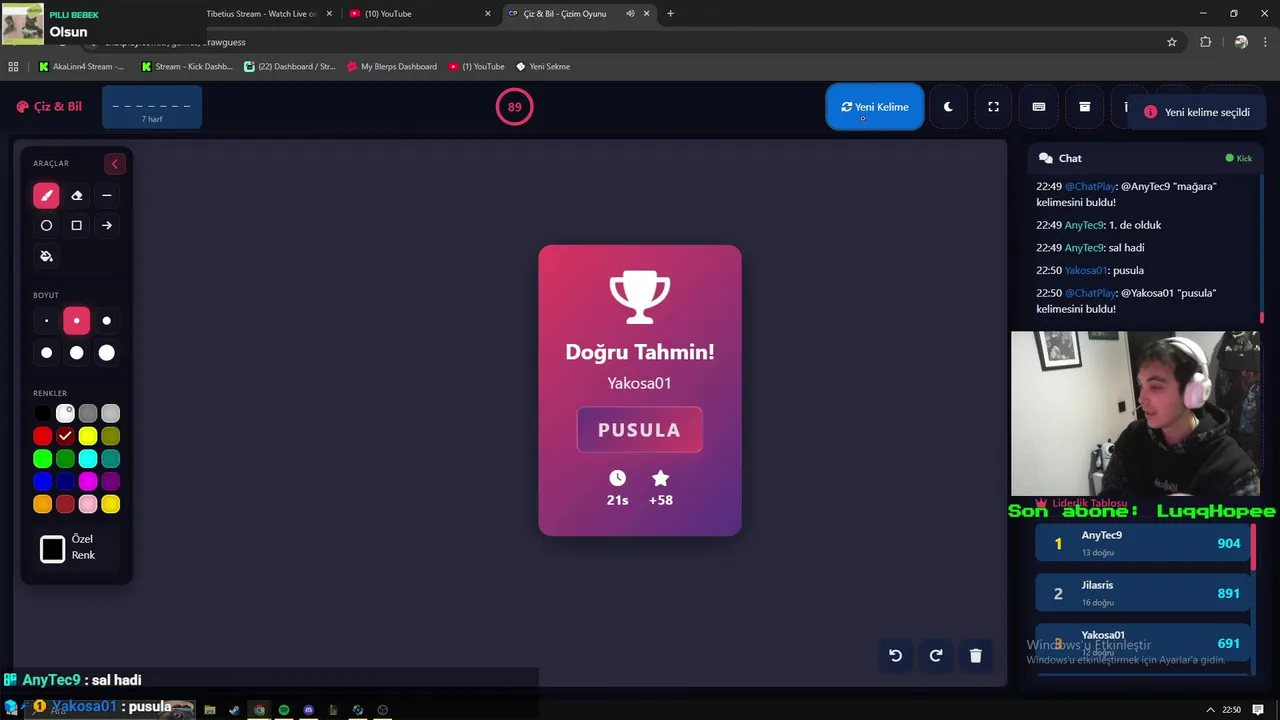Mute the Çiz & Bil tab audio
Image resolution: width=1280 pixels, height=720 pixels.
[630, 14]
